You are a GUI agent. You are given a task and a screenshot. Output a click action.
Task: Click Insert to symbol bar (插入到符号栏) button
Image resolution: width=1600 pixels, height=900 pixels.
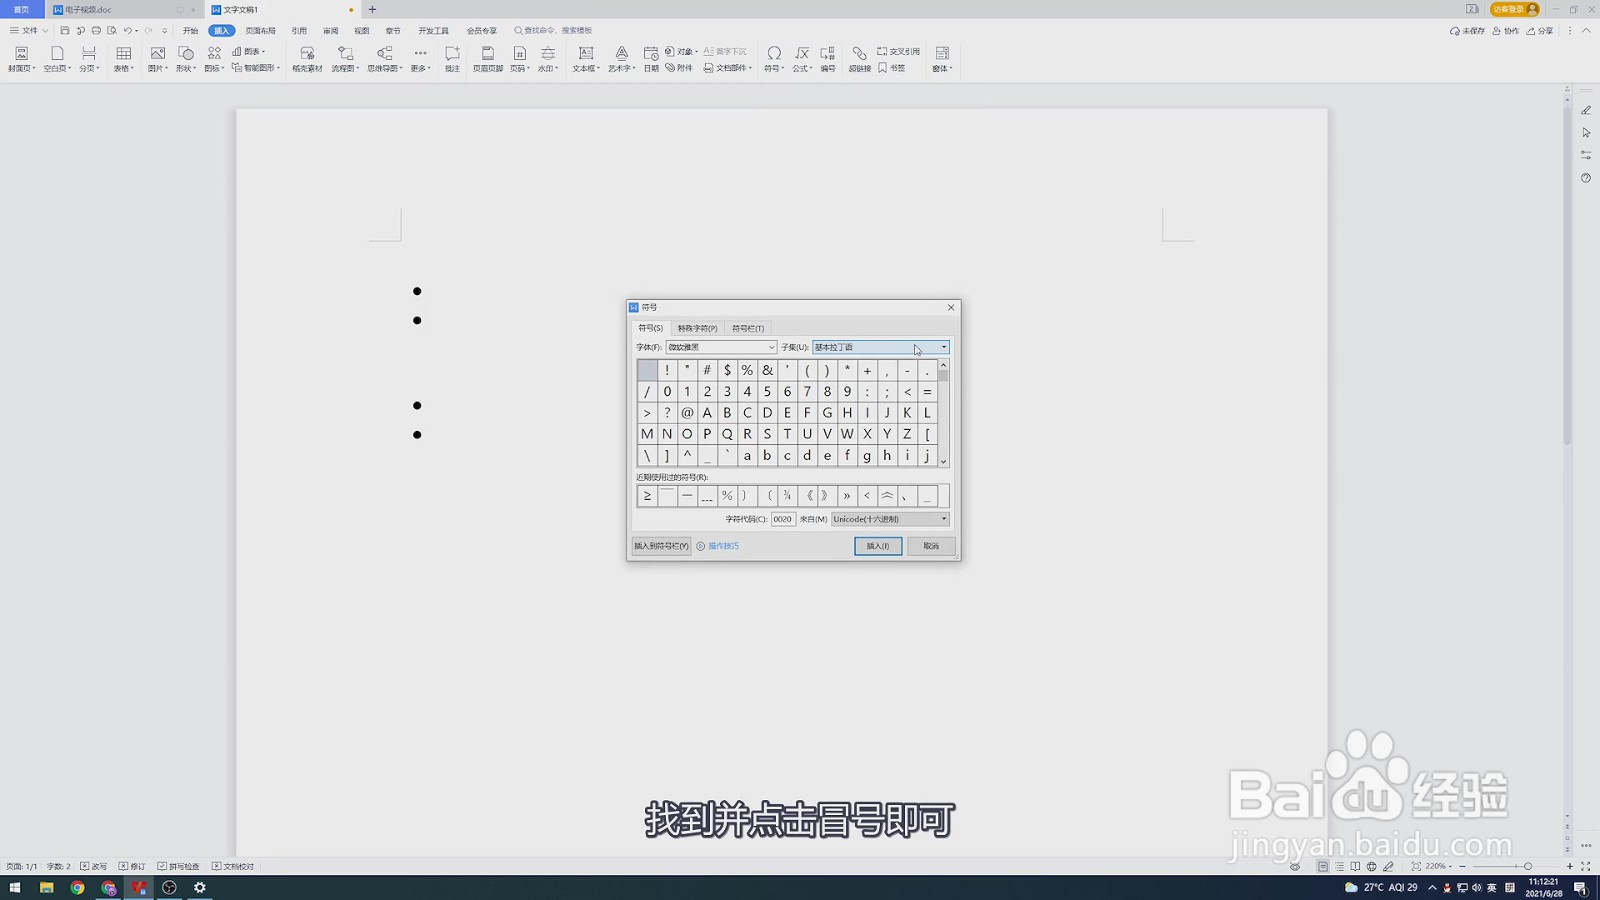(x=661, y=546)
